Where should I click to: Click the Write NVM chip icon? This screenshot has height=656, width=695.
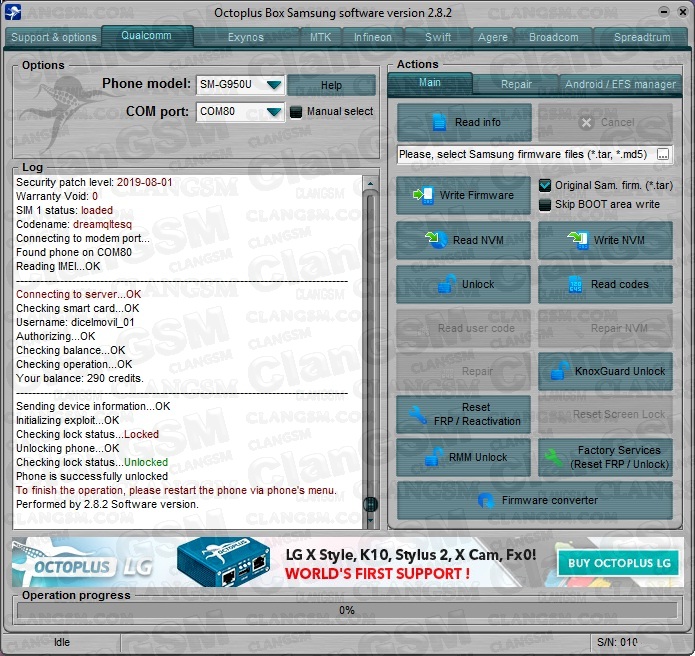coord(578,240)
